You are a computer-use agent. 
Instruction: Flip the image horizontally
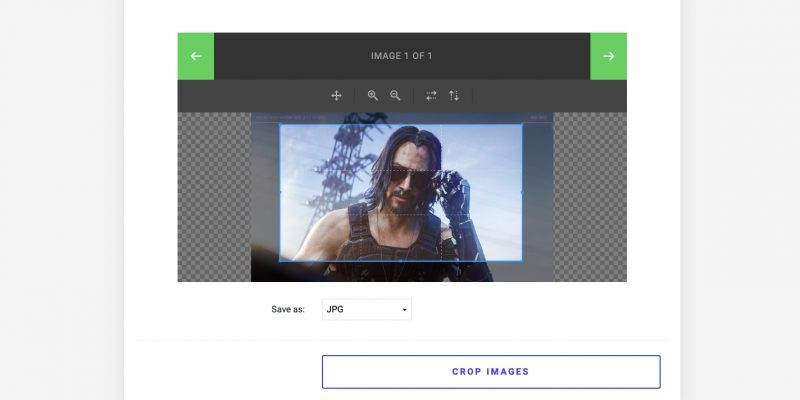(x=431, y=95)
